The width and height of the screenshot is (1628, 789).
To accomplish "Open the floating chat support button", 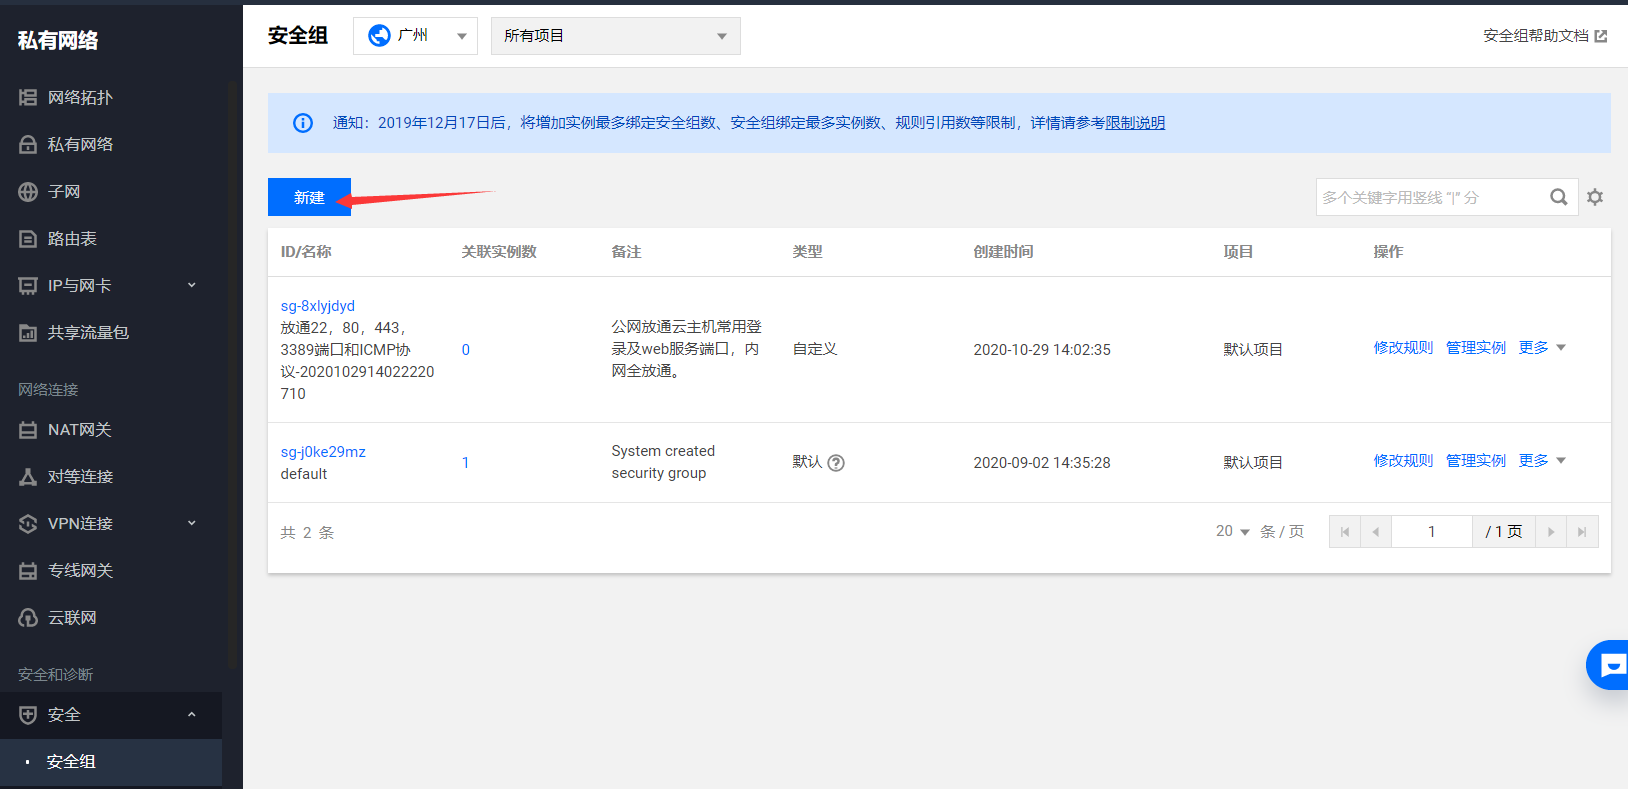I will pyautogui.click(x=1610, y=665).
